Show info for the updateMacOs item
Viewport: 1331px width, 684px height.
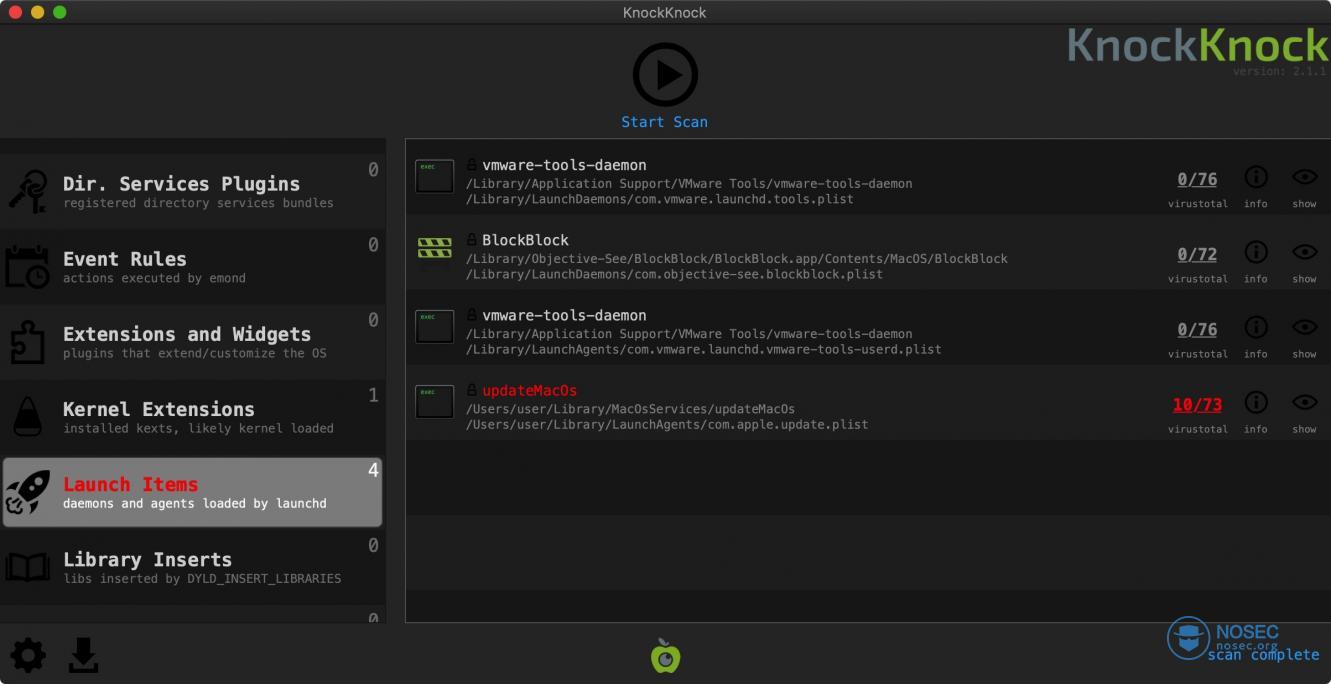[1256, 403]
